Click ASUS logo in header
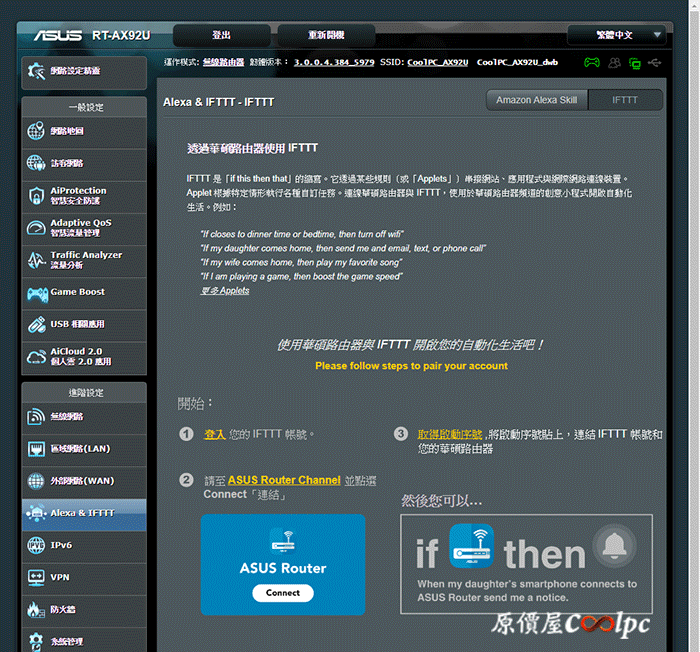 point(58,35)
